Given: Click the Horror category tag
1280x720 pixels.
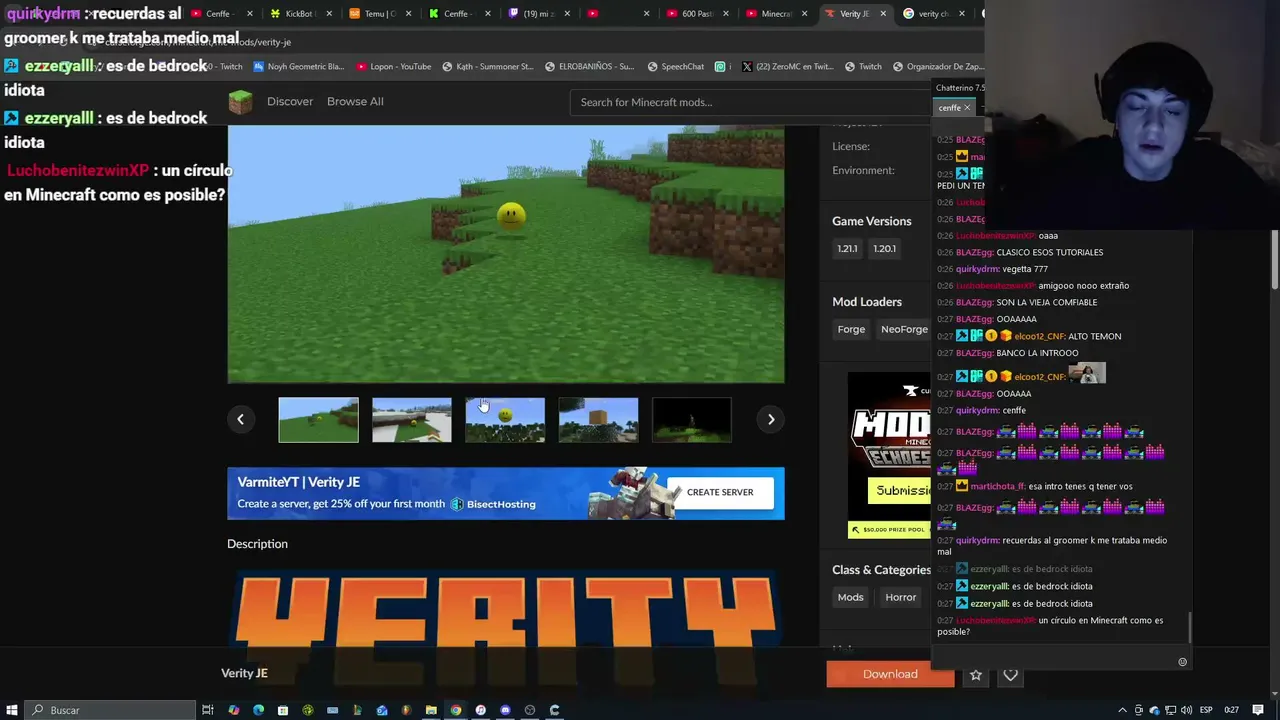Looking at the screenshot, I should point(900,597).
